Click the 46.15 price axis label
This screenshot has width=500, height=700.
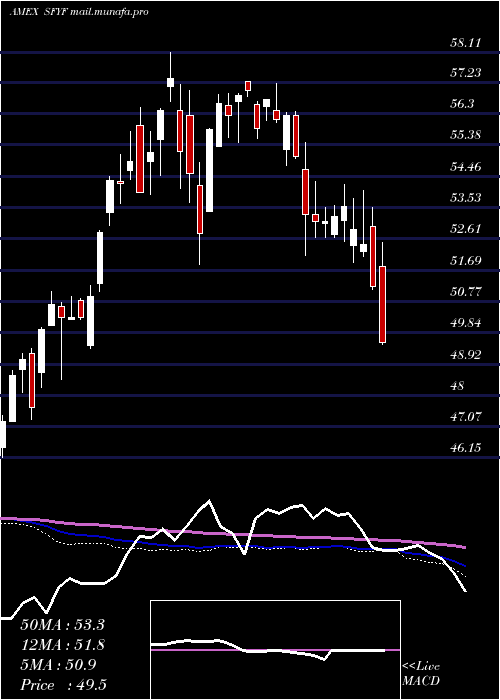(465, 447)
